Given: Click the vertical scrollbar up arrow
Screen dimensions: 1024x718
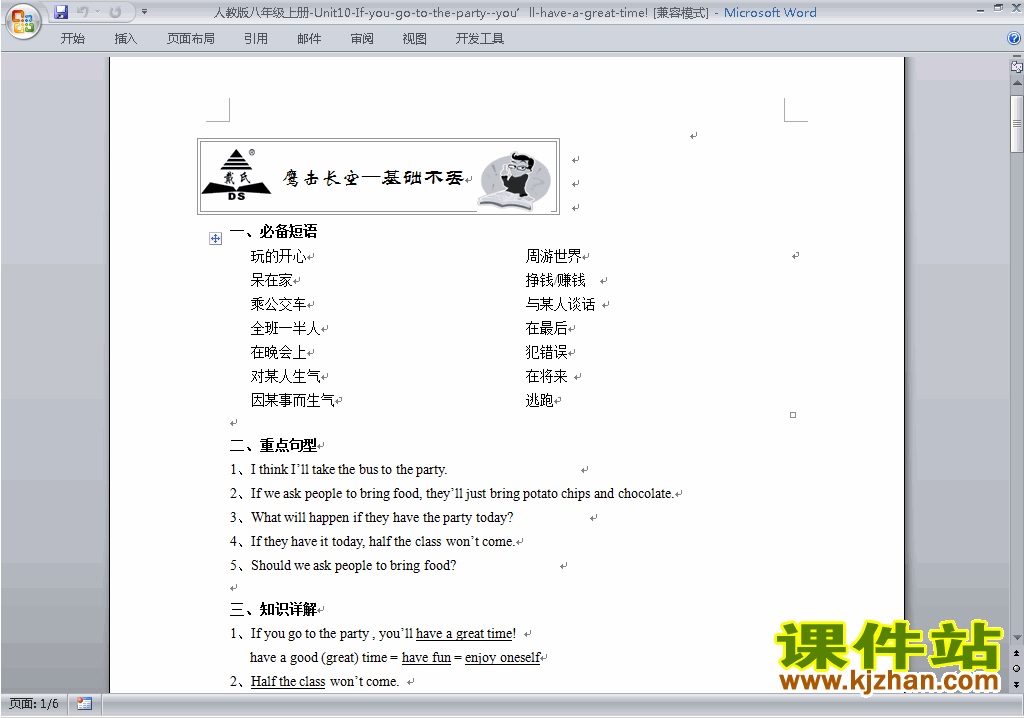Looking at the screenshot, I should click(1017, 84).
